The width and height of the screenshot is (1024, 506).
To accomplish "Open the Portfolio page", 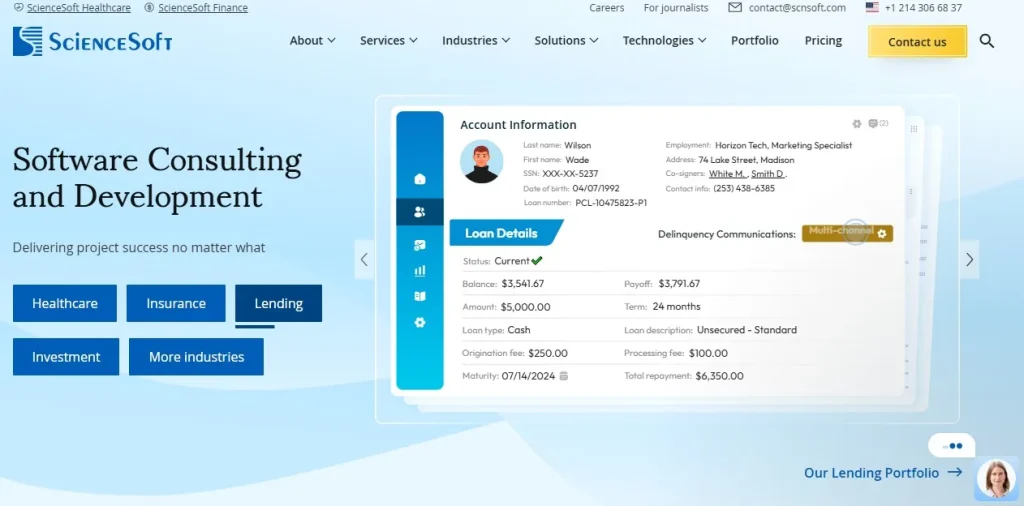I will pos(754,40).
